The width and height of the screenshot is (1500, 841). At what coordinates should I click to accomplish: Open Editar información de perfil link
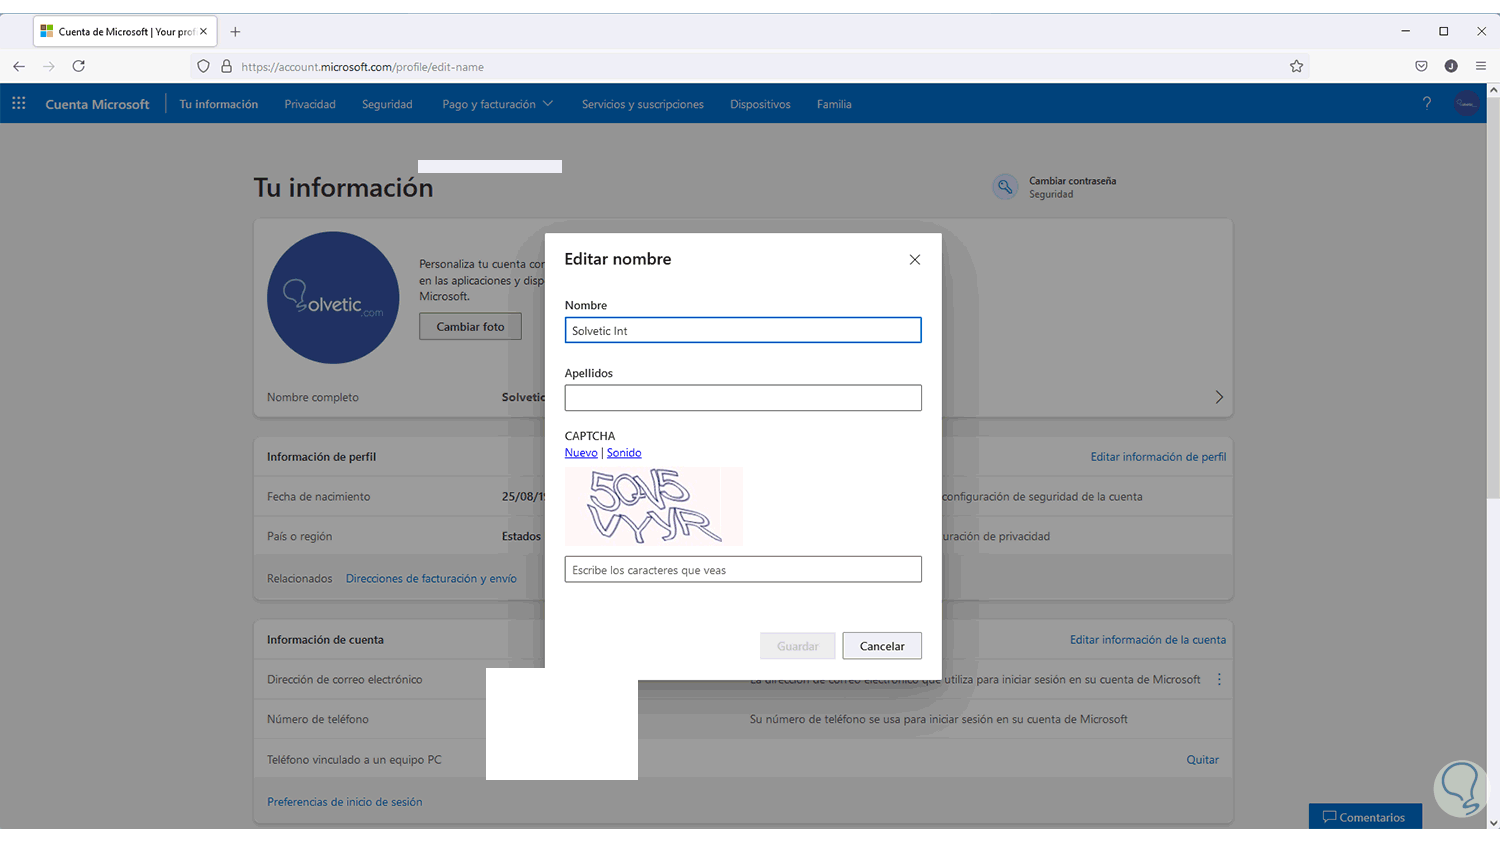pos(1158,457)
